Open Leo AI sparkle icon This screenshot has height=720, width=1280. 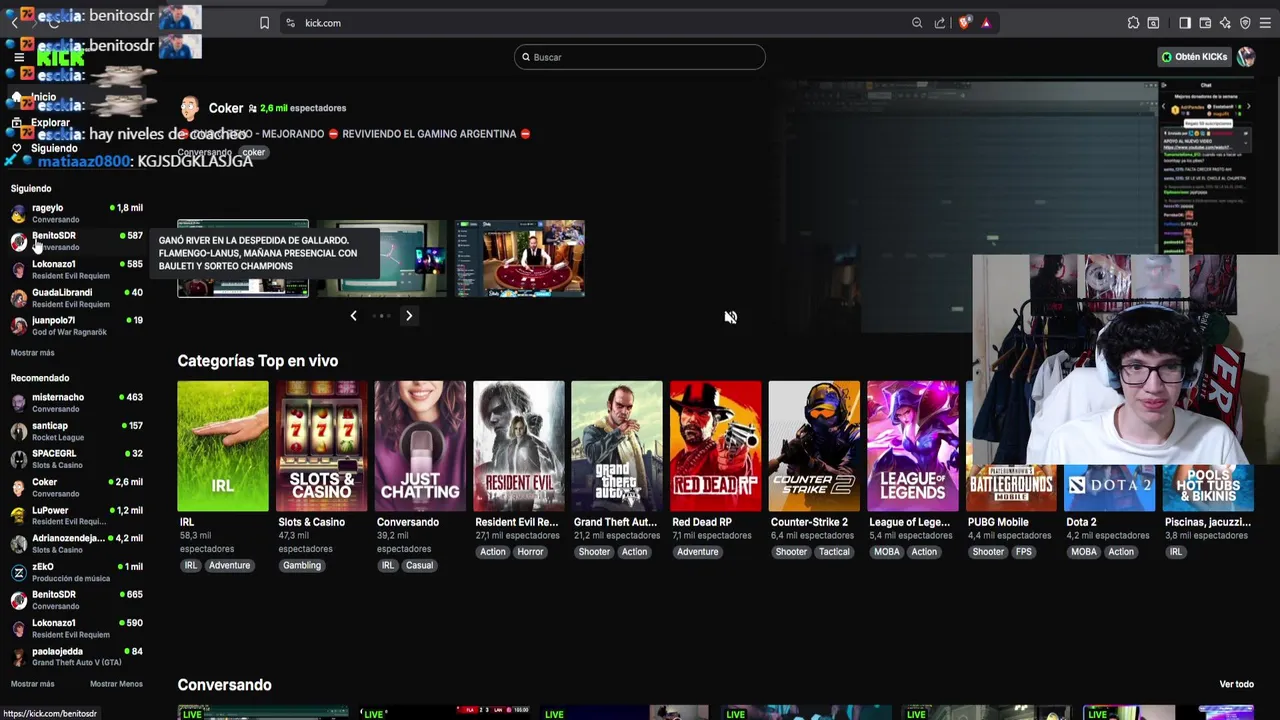click(x=1225, y=23)
